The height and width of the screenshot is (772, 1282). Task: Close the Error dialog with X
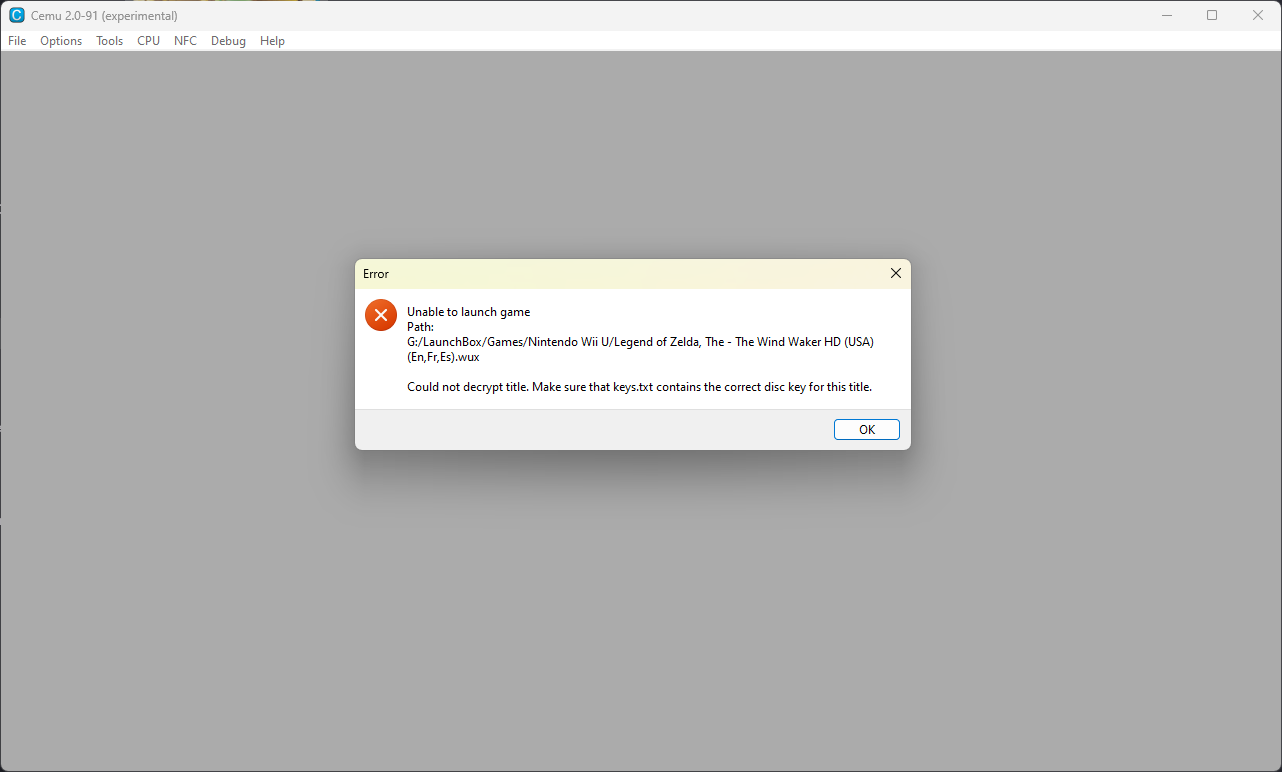pos(895,273)
